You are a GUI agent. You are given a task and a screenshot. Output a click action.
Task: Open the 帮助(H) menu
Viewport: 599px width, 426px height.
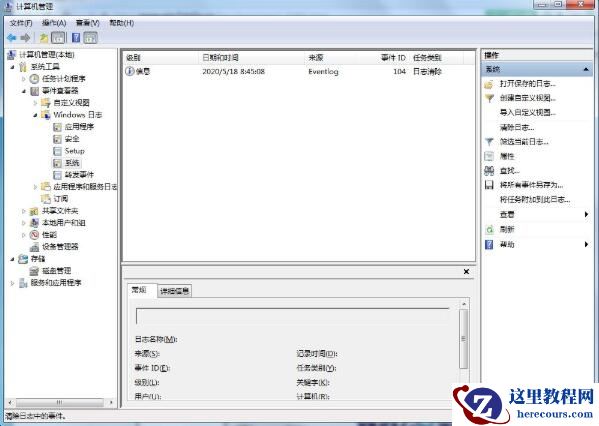click(121, 23)
